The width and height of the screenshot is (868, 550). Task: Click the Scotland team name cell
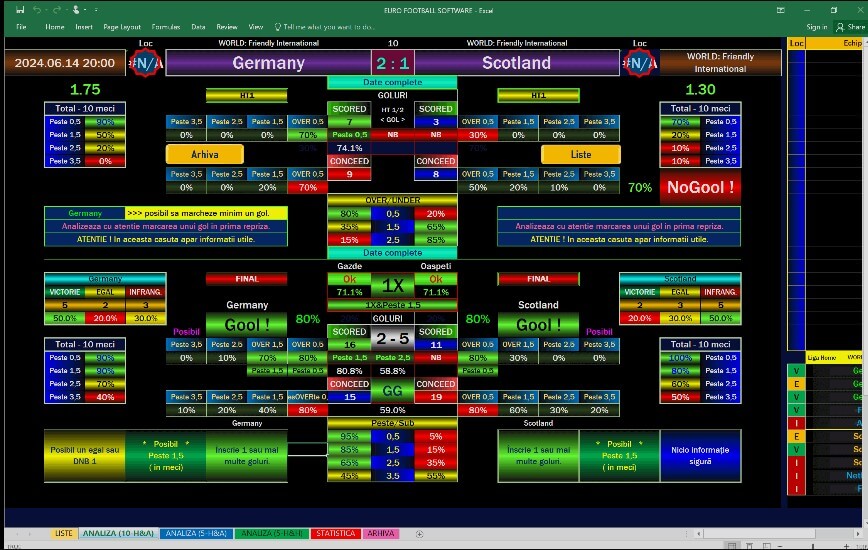(516, 63)
